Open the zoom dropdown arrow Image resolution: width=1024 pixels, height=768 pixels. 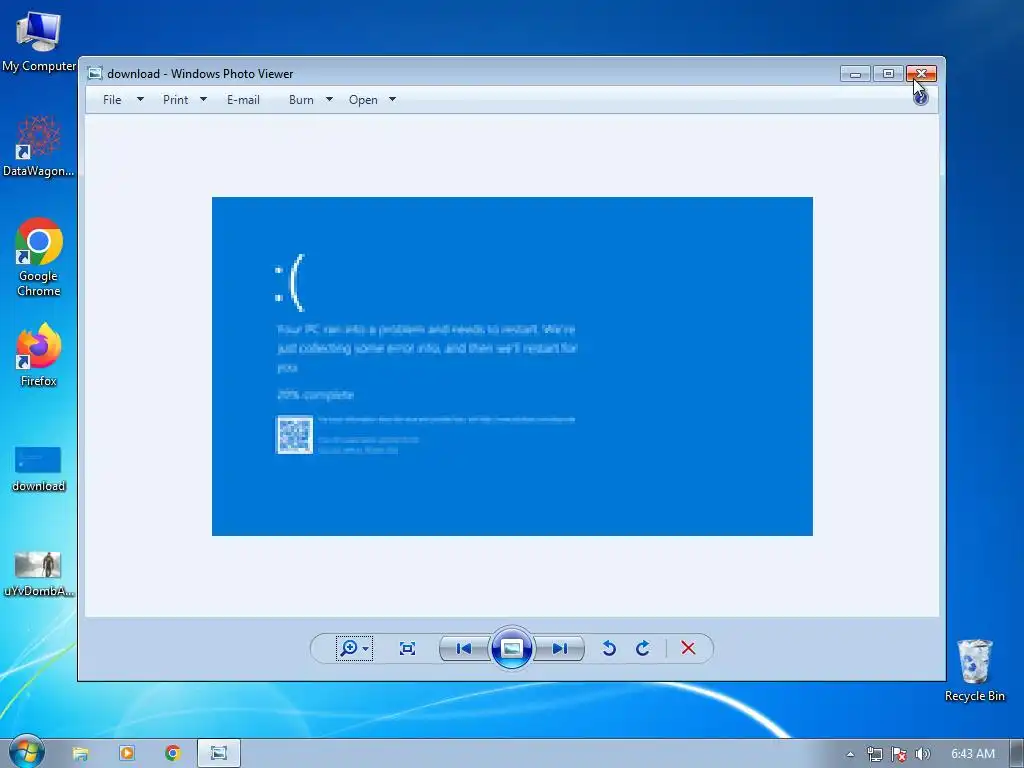tap(366, 649)
